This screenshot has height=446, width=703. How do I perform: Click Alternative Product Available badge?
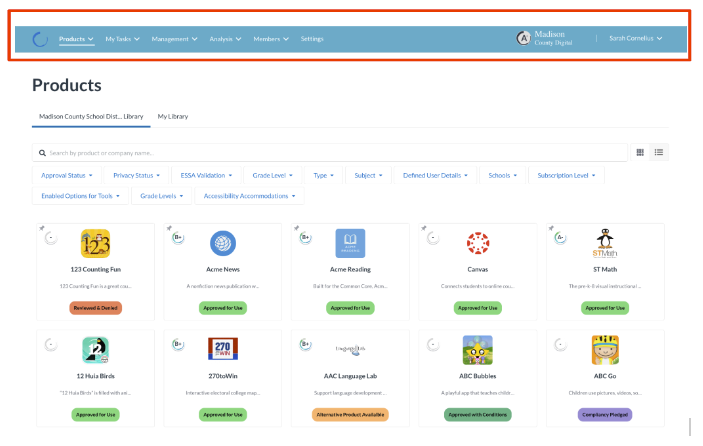(350, 415)
